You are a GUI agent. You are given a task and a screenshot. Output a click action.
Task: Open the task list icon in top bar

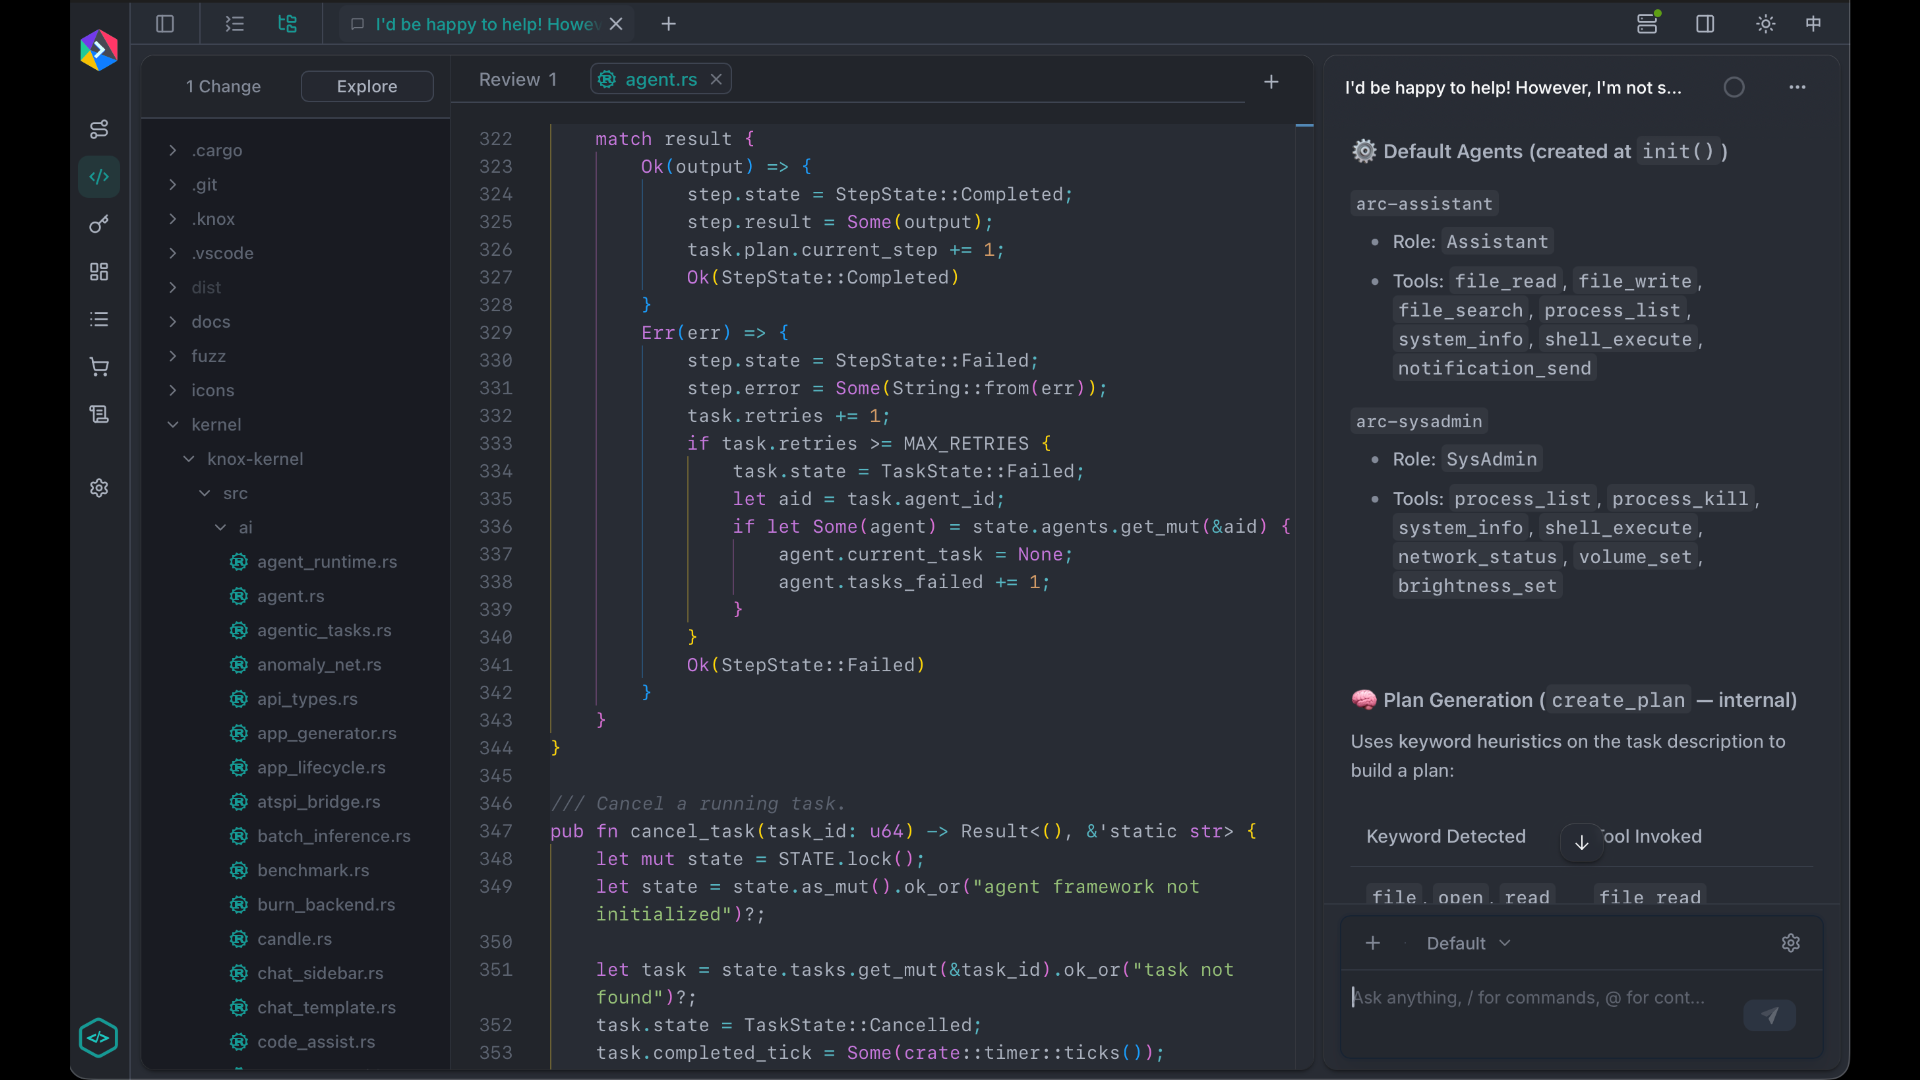[235, 24]
